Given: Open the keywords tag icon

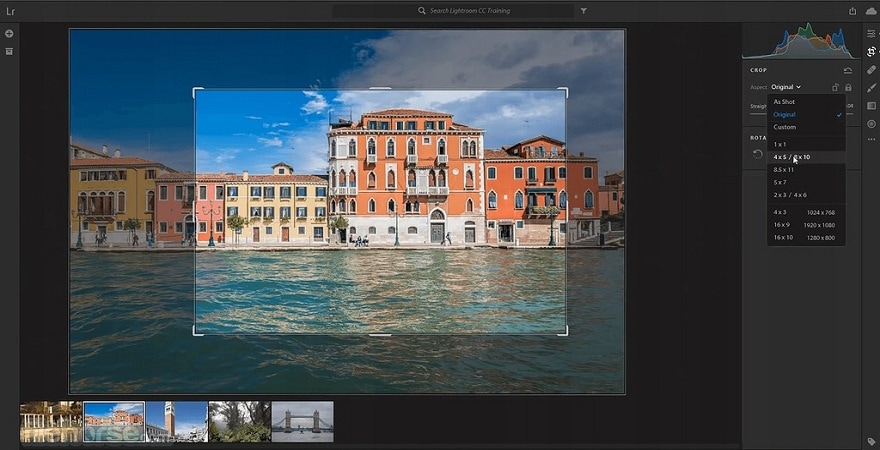Looking at the screenshot, I should (x=871, y=440).
